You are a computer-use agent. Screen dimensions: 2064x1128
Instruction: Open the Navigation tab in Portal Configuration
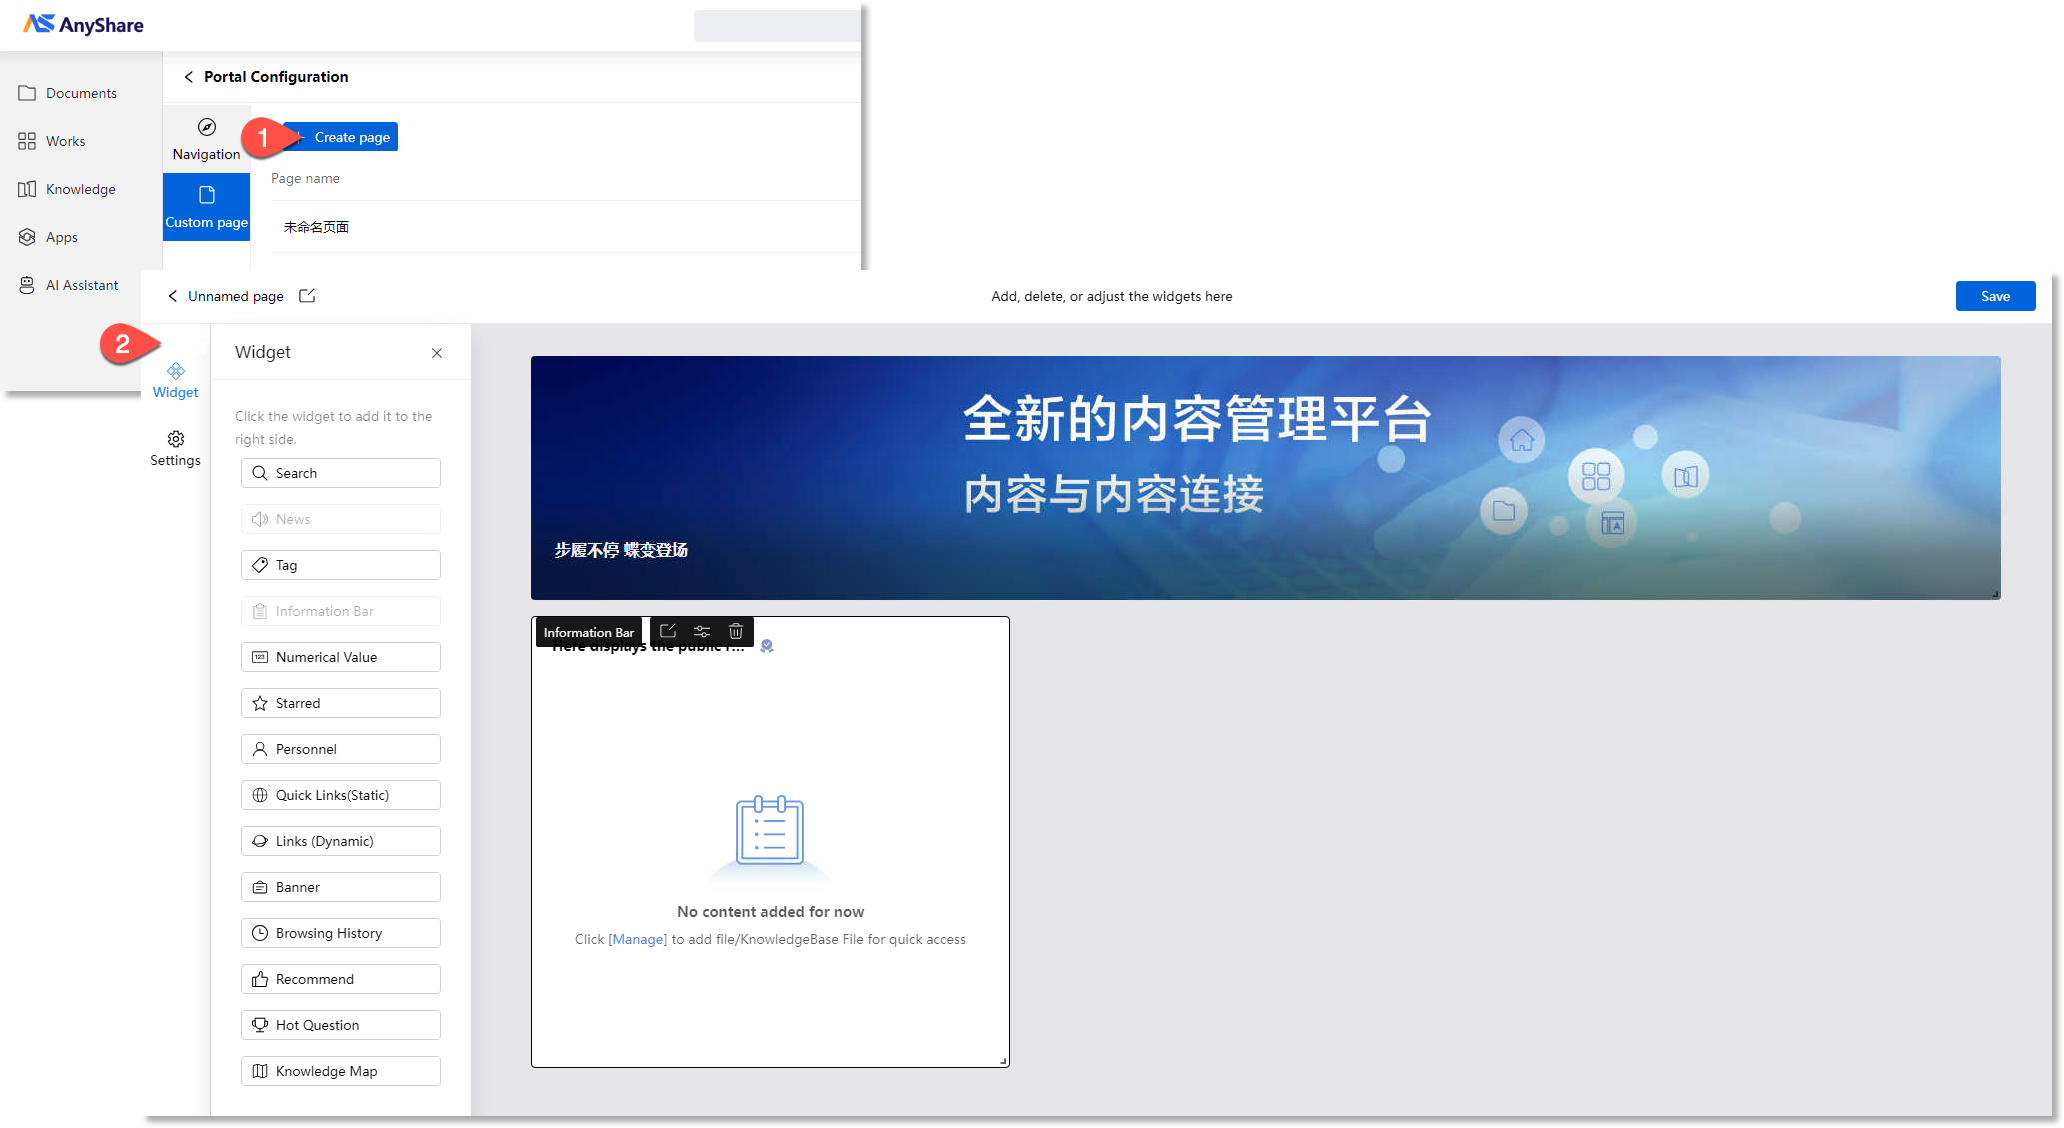tap(206, 138)
